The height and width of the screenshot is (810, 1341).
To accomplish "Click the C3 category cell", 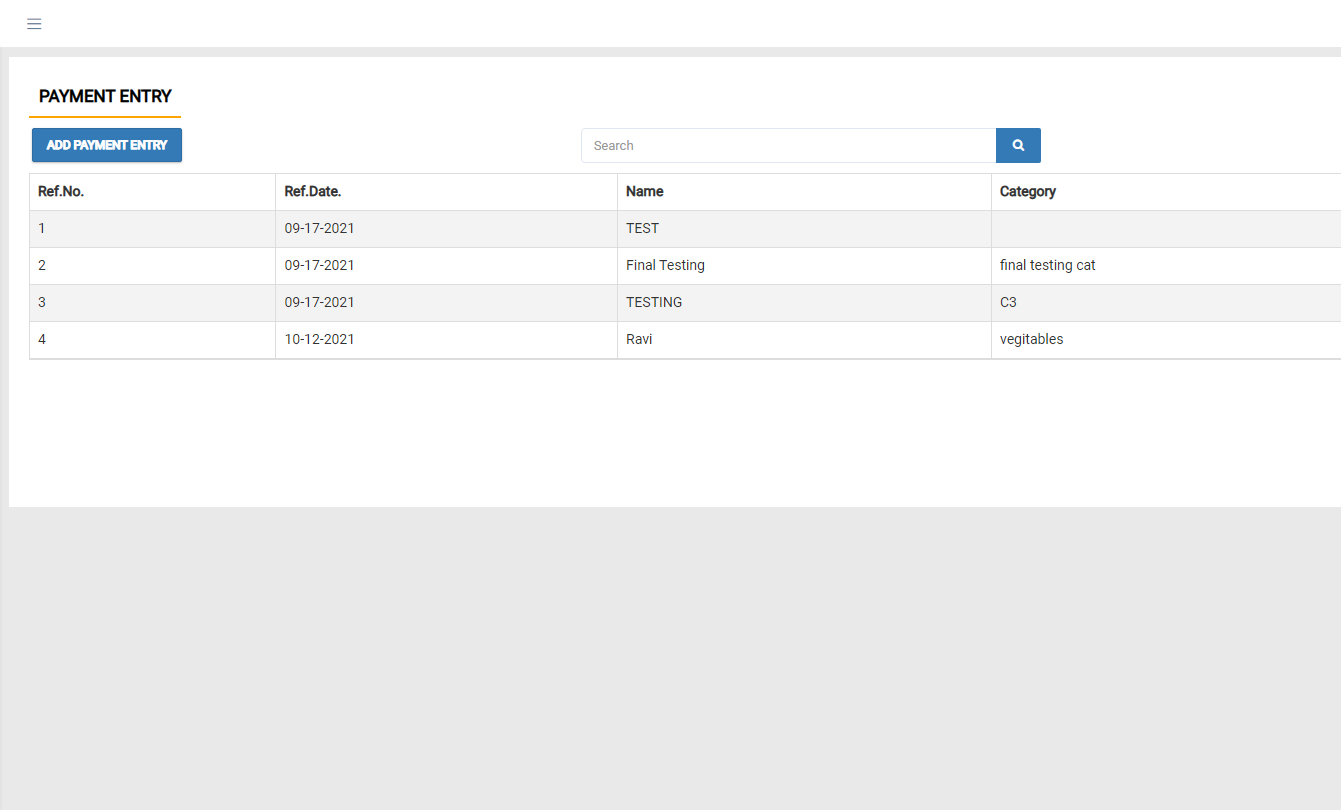I will (x=1008, y=302).
